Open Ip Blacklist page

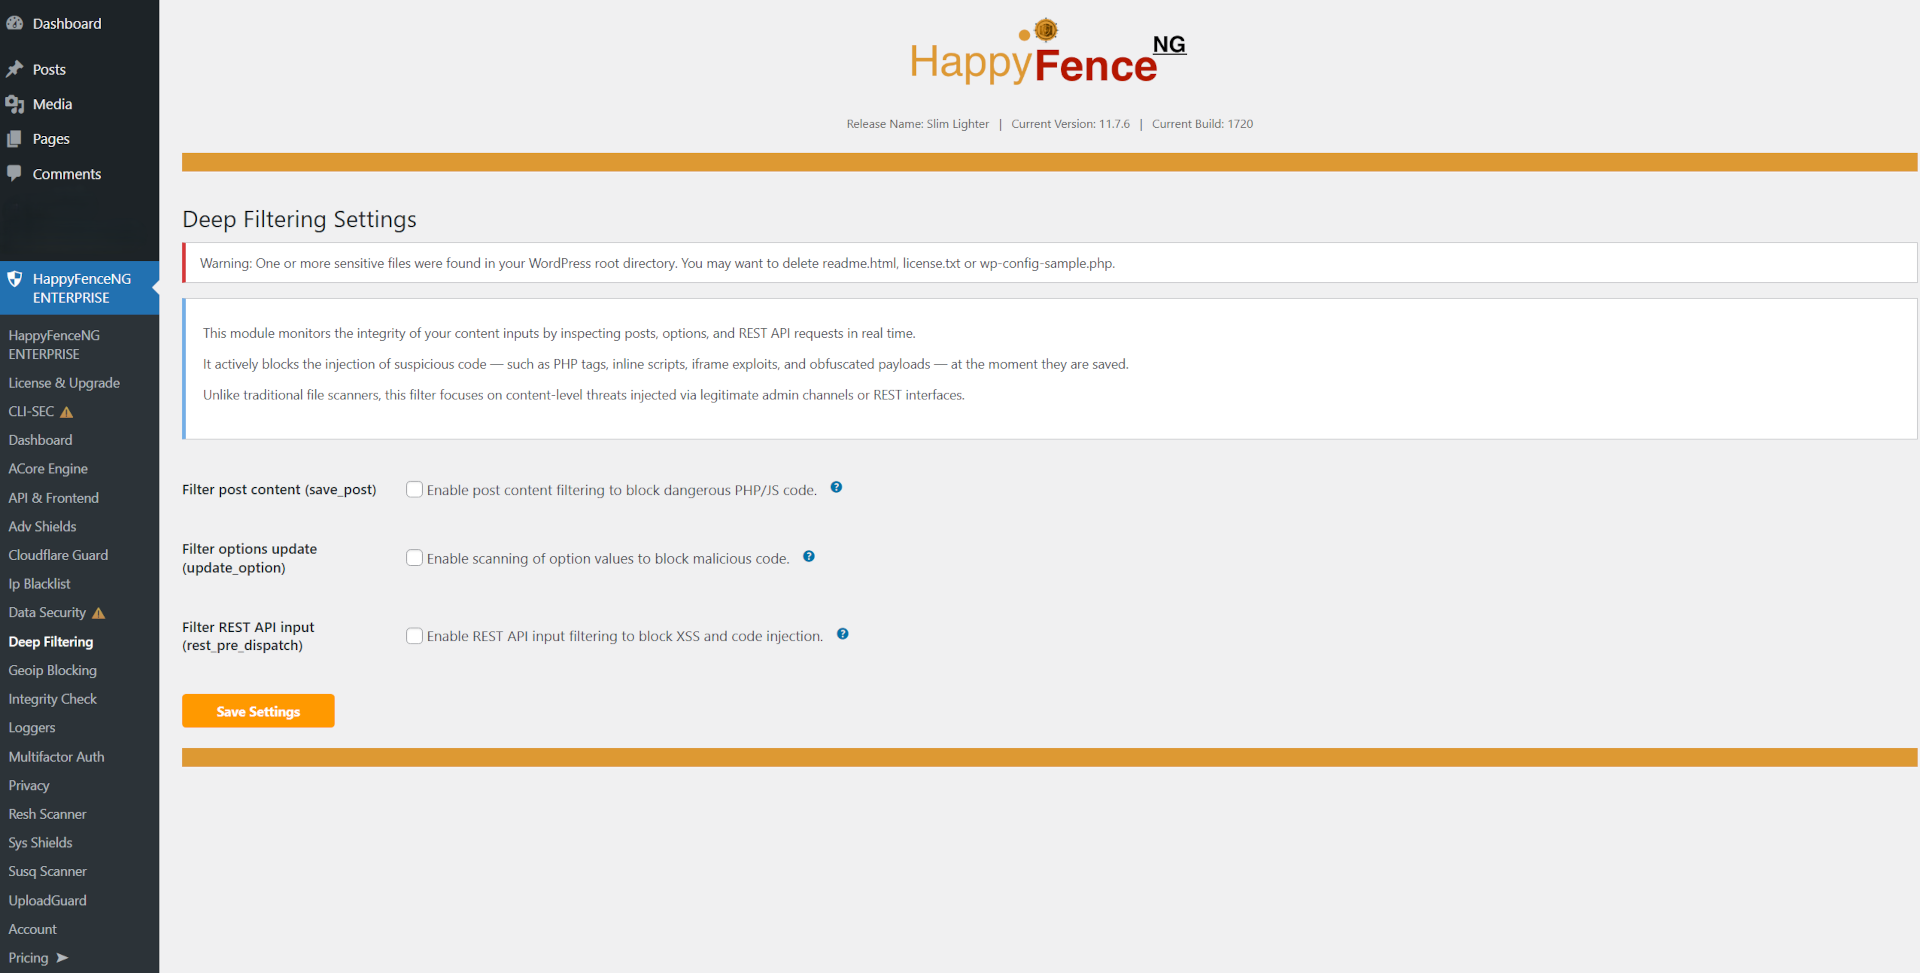pyautogui.click(x=39, y=584)
